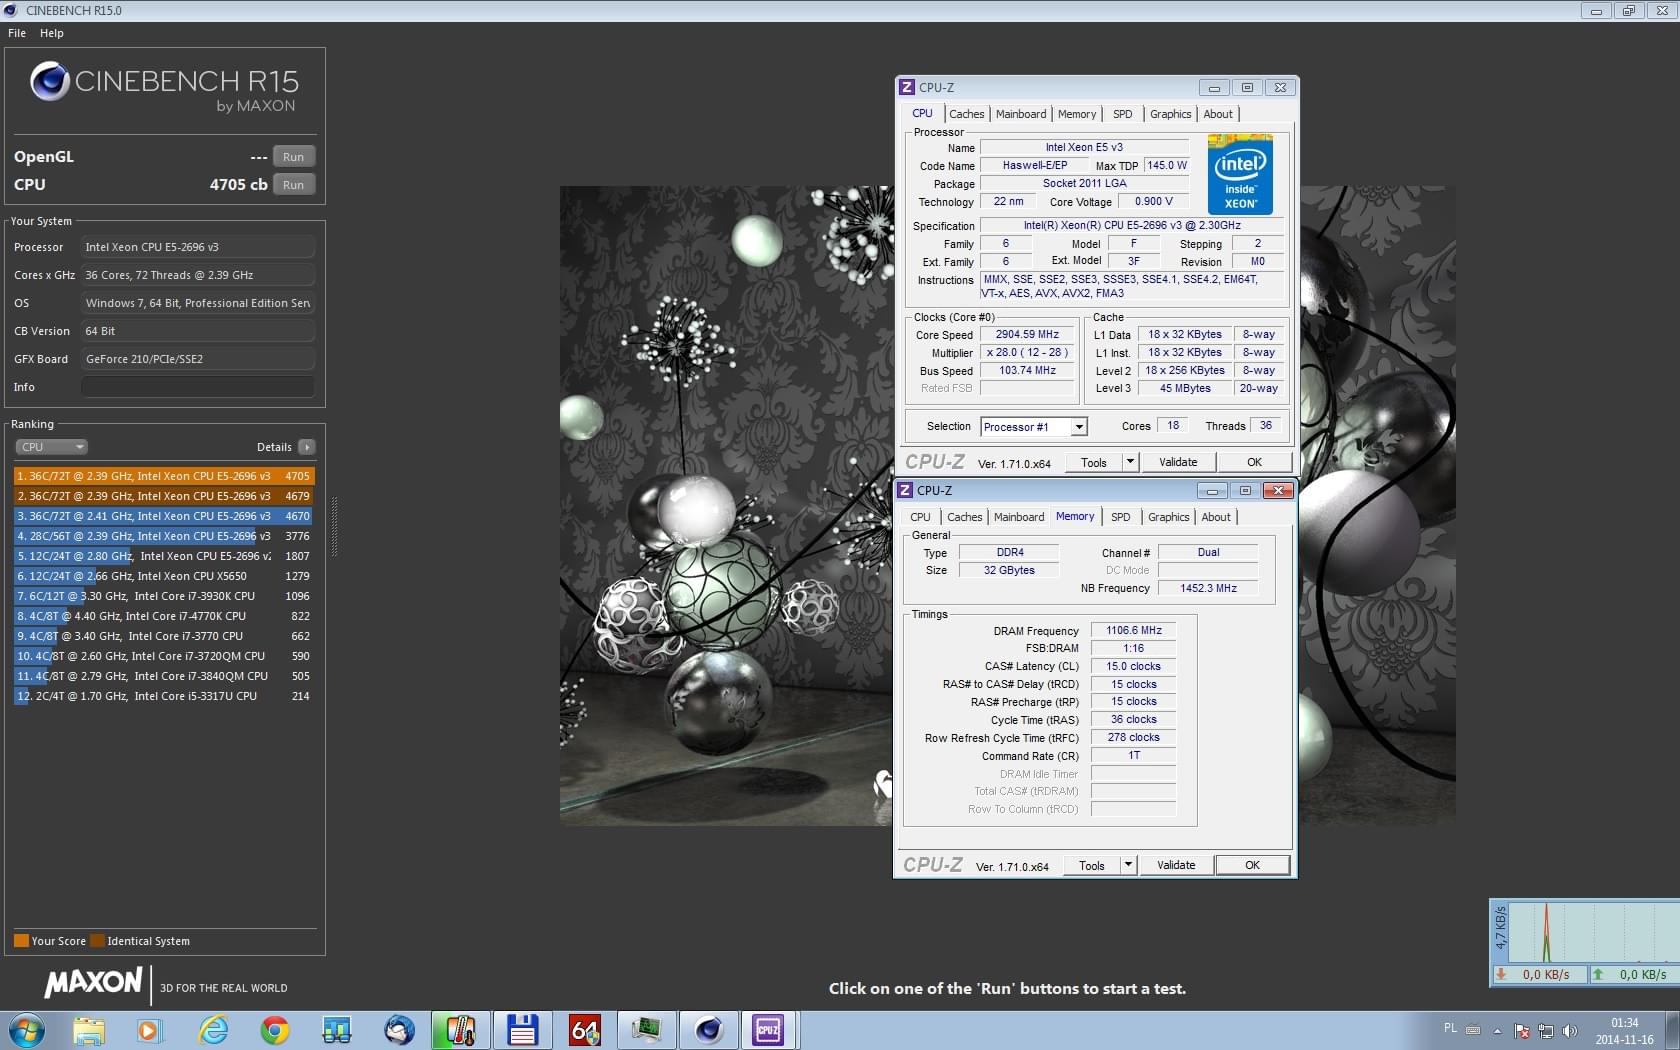Open SPD tab in lower CPU-Z window
Image resolution: width=1680 pixels, height=1050 pixels.
(x=1120, y=517)
